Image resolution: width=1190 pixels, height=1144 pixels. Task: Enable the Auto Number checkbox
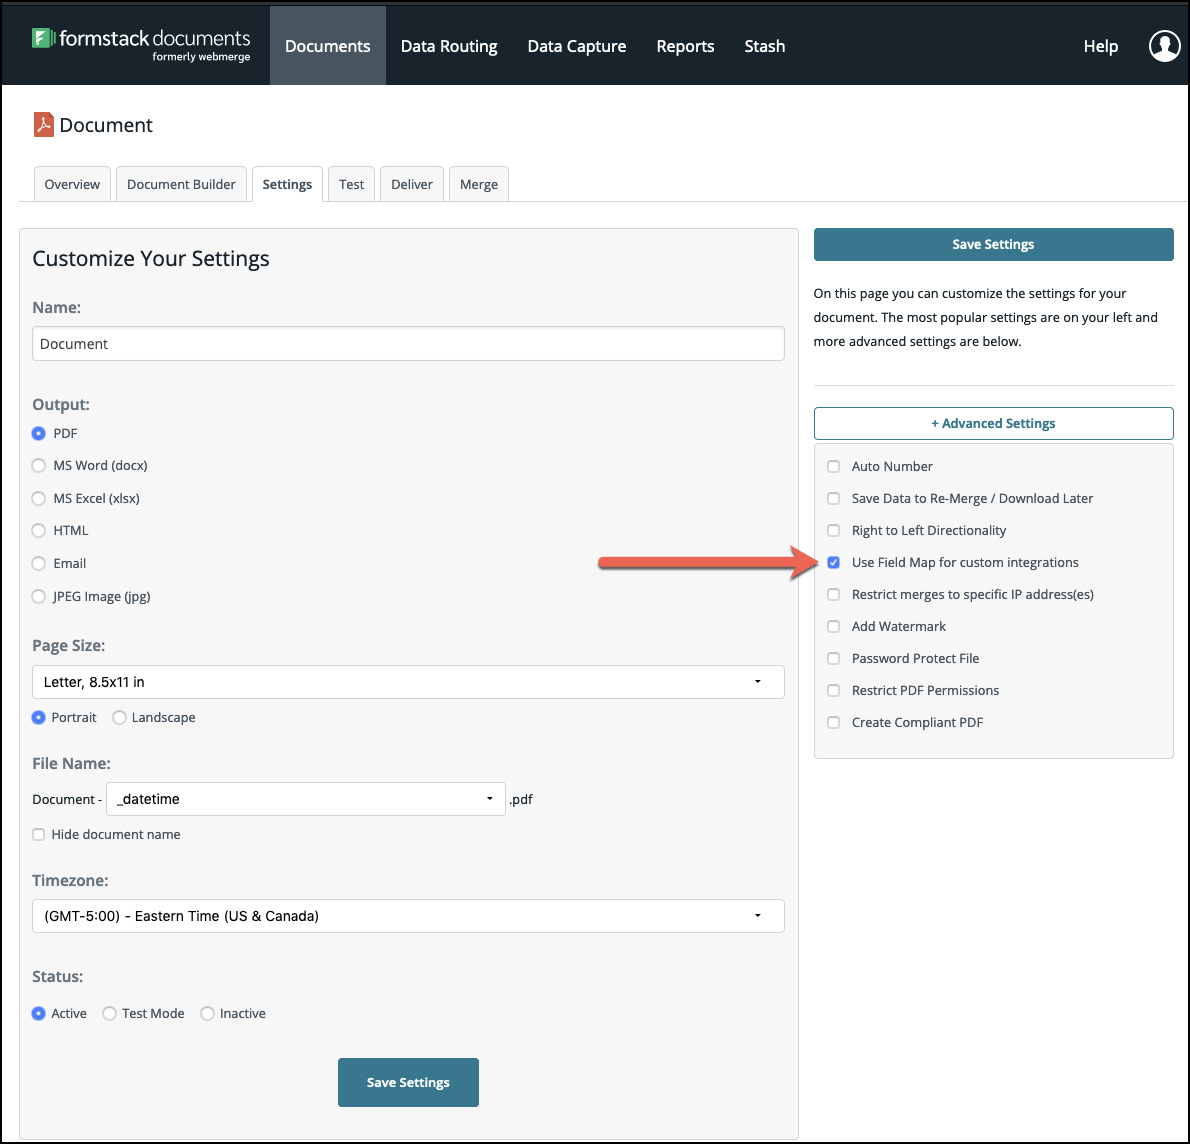tap(834, 467)
